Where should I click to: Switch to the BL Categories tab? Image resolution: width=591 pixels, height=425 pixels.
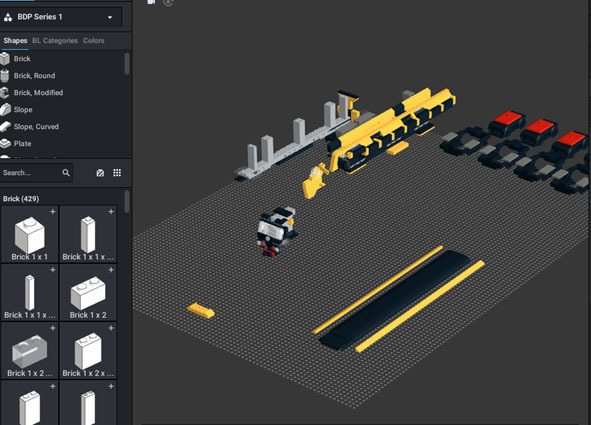pyautogui.click(x=55, y=41)
